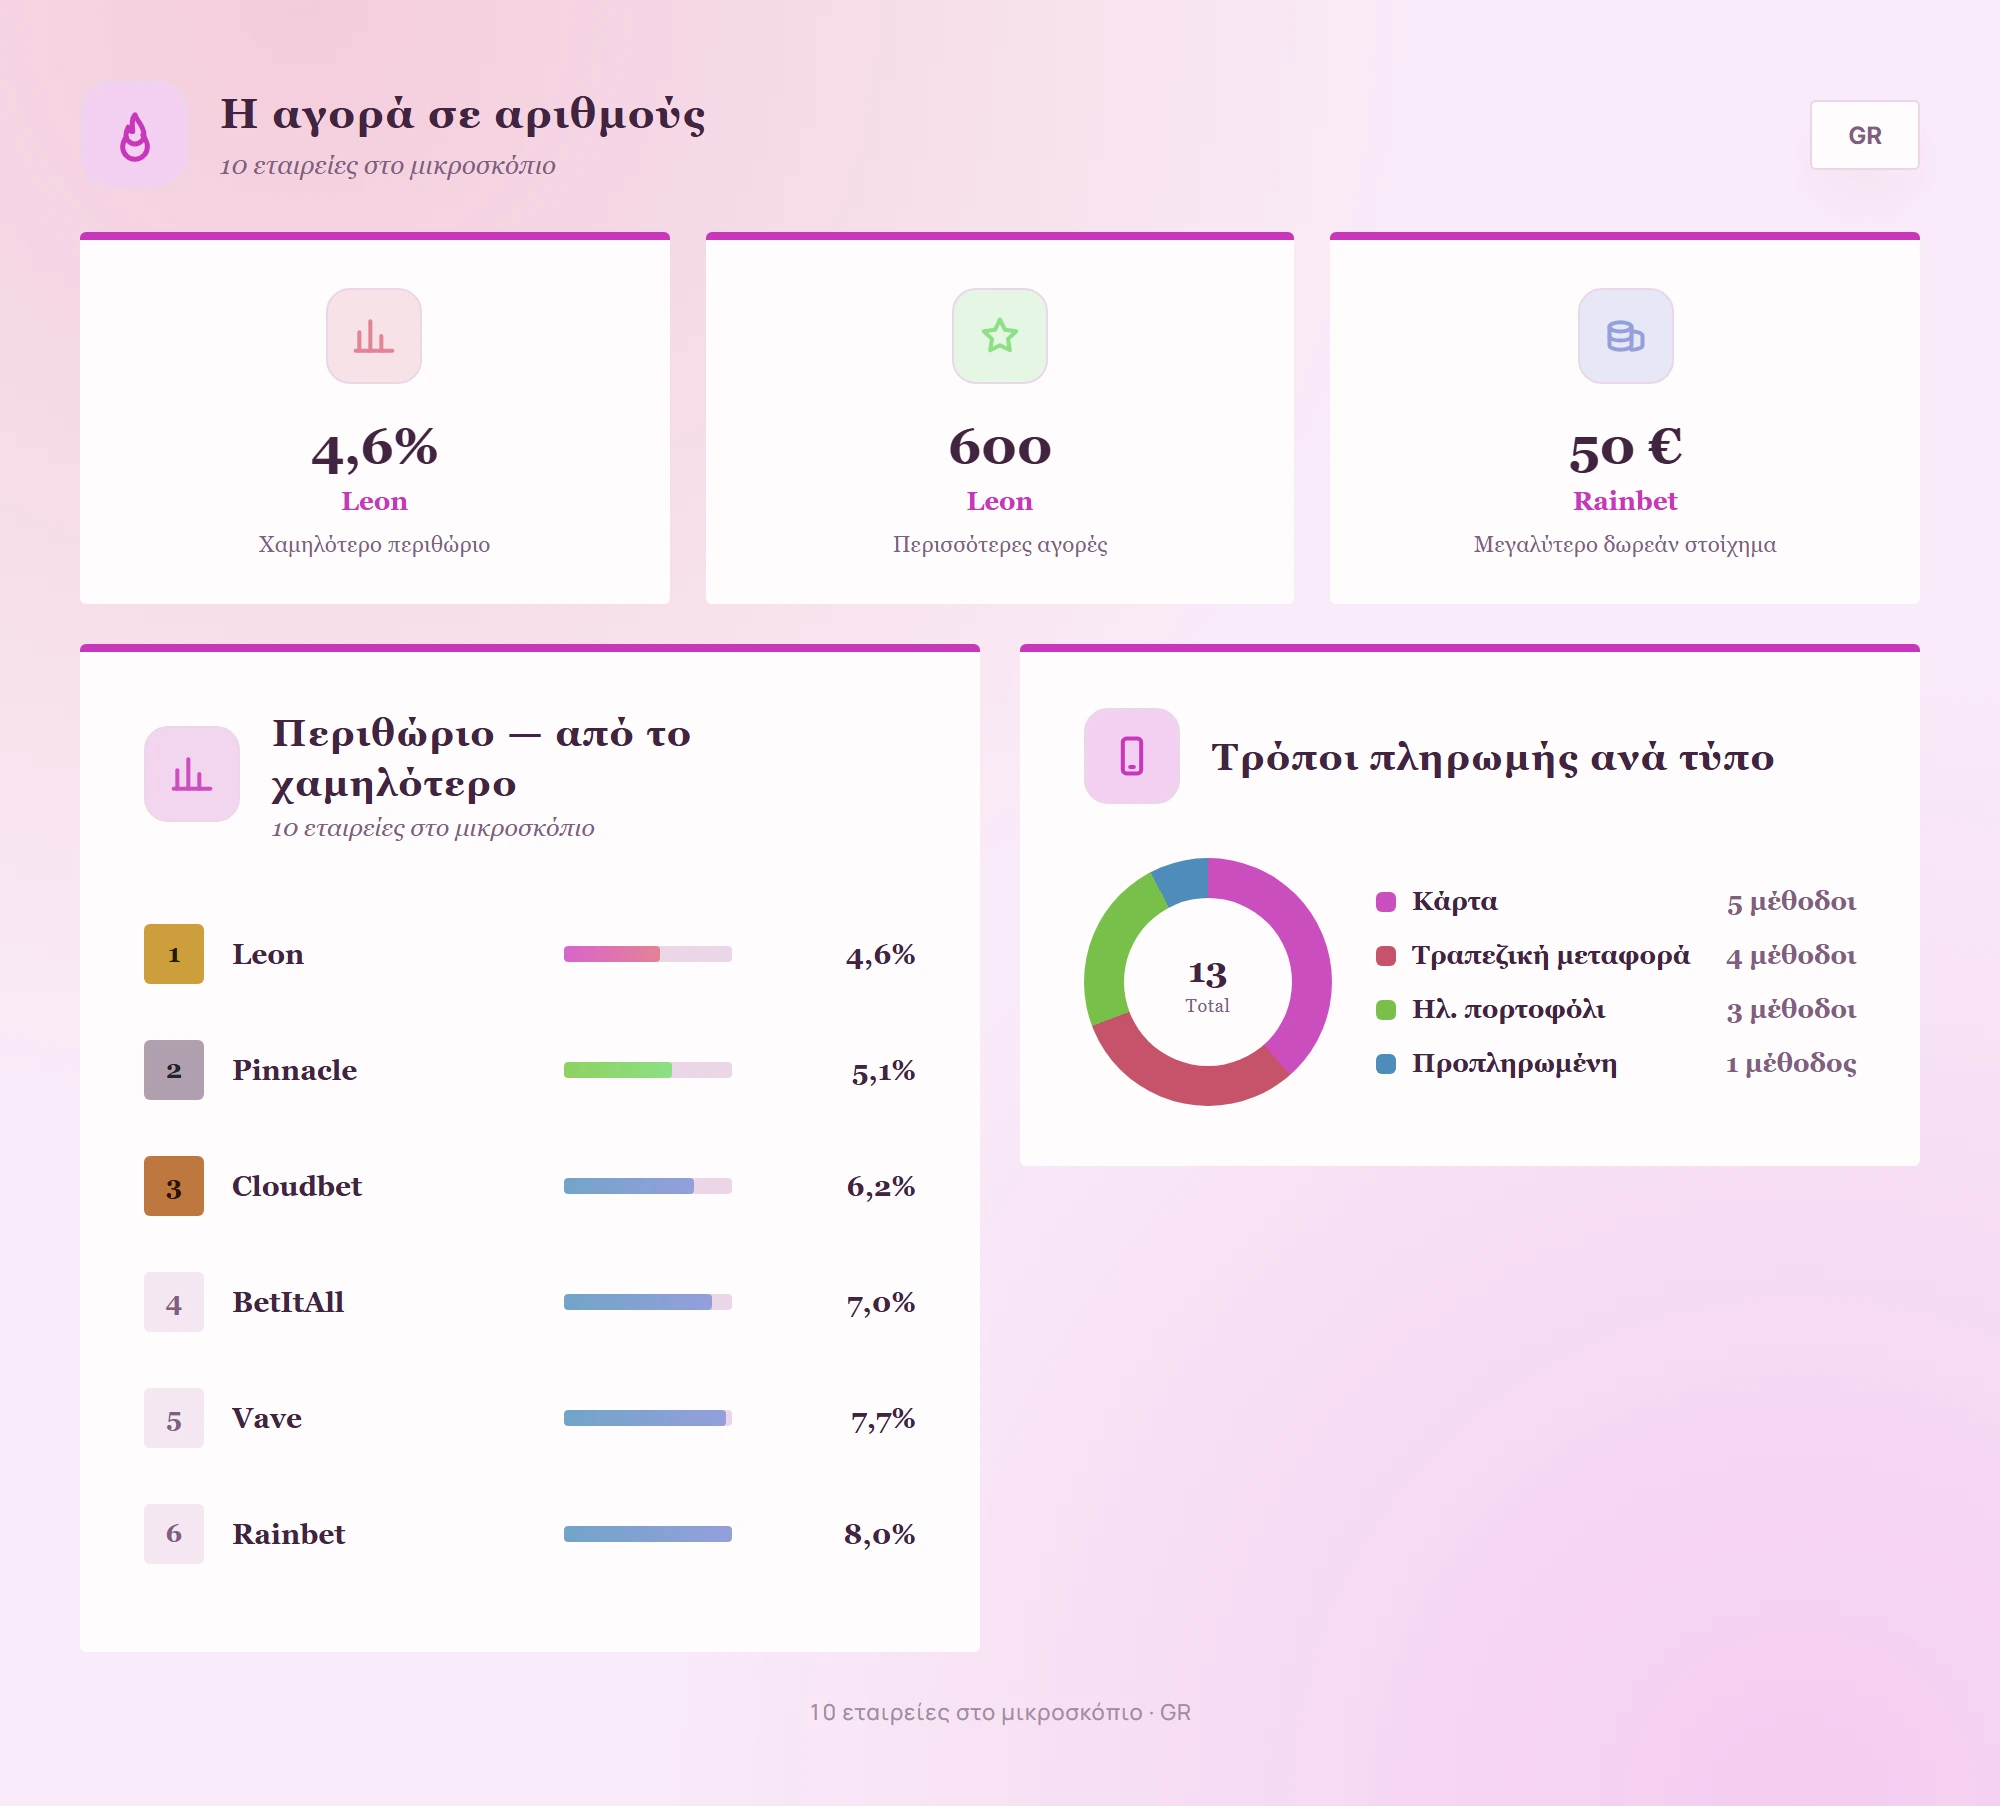Click the Leon margin progress bar
This screenshot has width=2000, height=1806.
pos(648,954)
